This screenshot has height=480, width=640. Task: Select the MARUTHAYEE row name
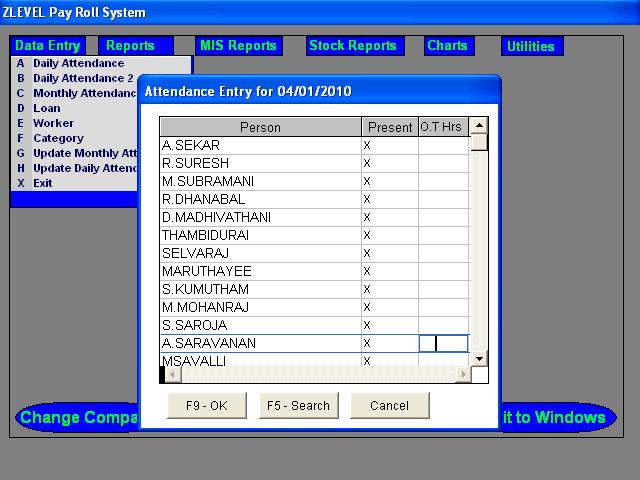(207, 271)
